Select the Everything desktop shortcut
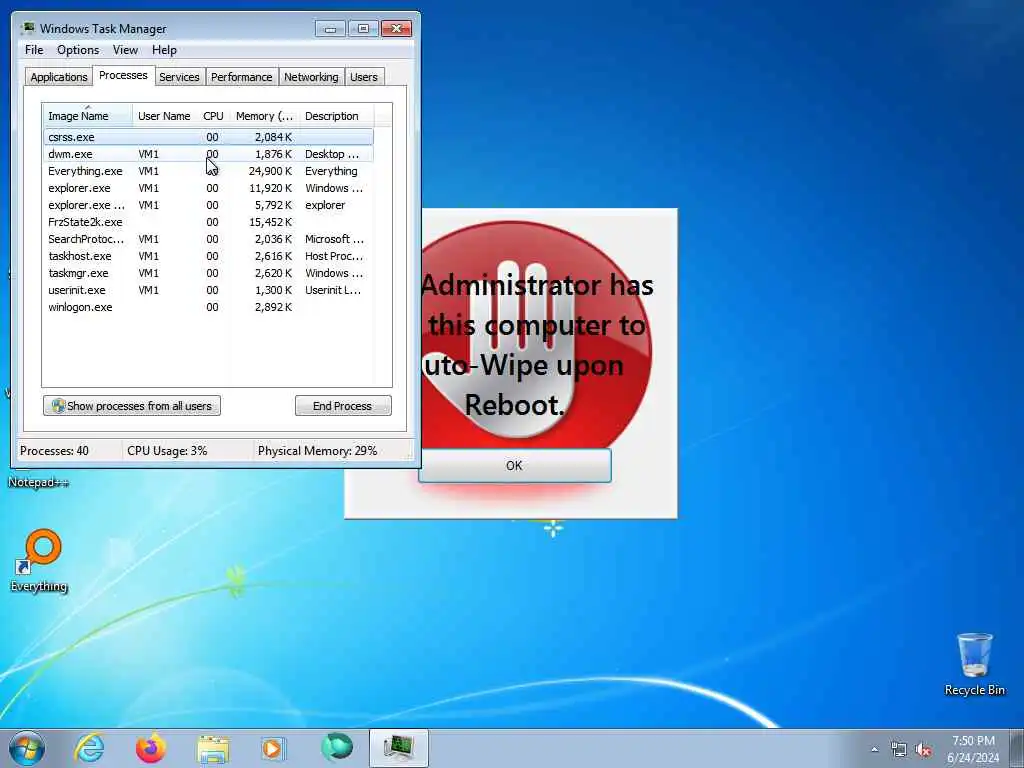 click(39, 560)
